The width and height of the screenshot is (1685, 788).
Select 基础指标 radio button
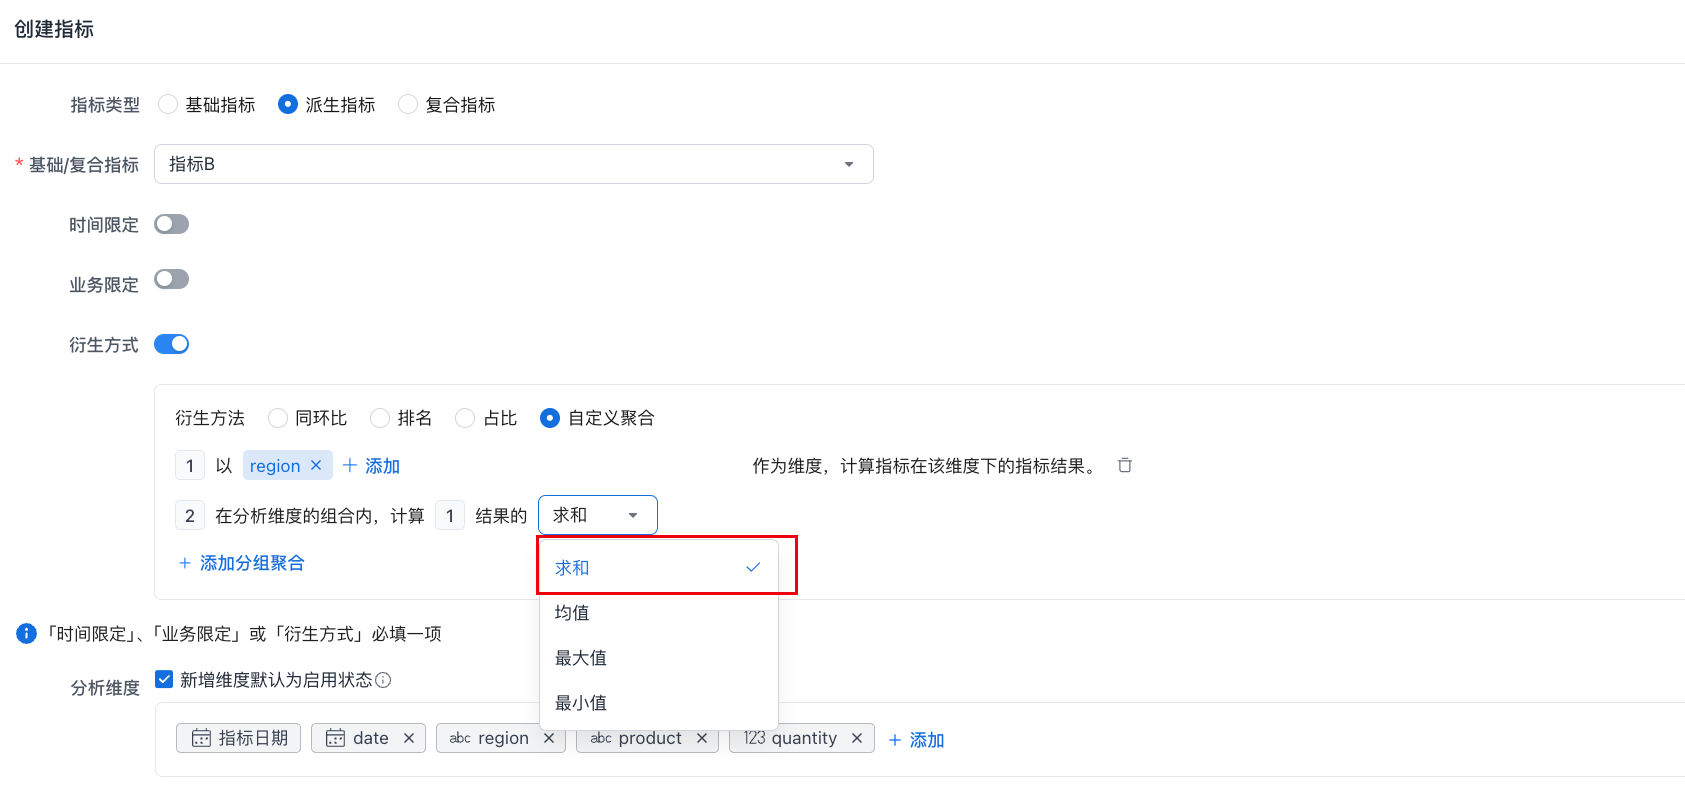pos(168,105)
